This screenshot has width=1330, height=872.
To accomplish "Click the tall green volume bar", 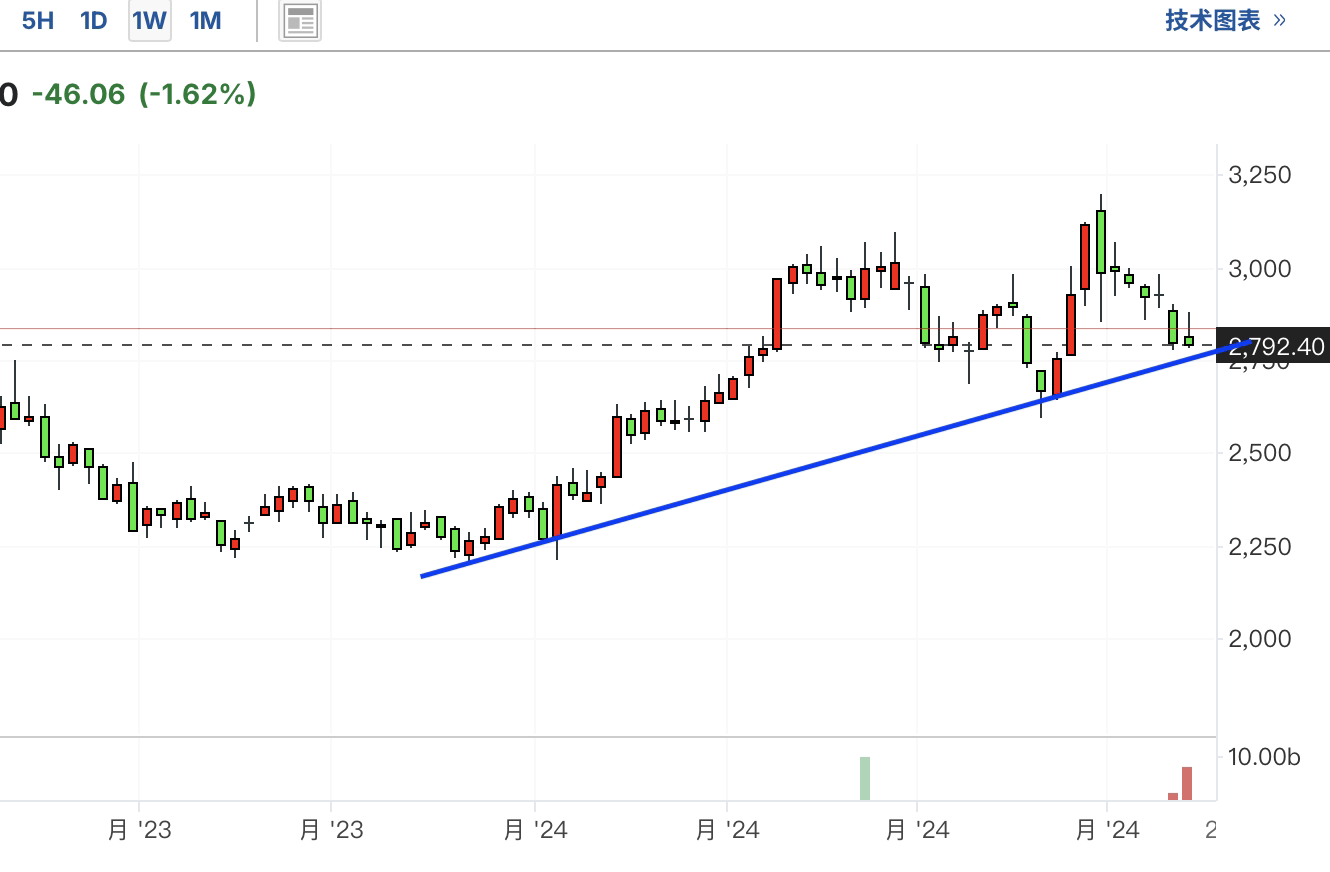I will [x=865, y=779].
